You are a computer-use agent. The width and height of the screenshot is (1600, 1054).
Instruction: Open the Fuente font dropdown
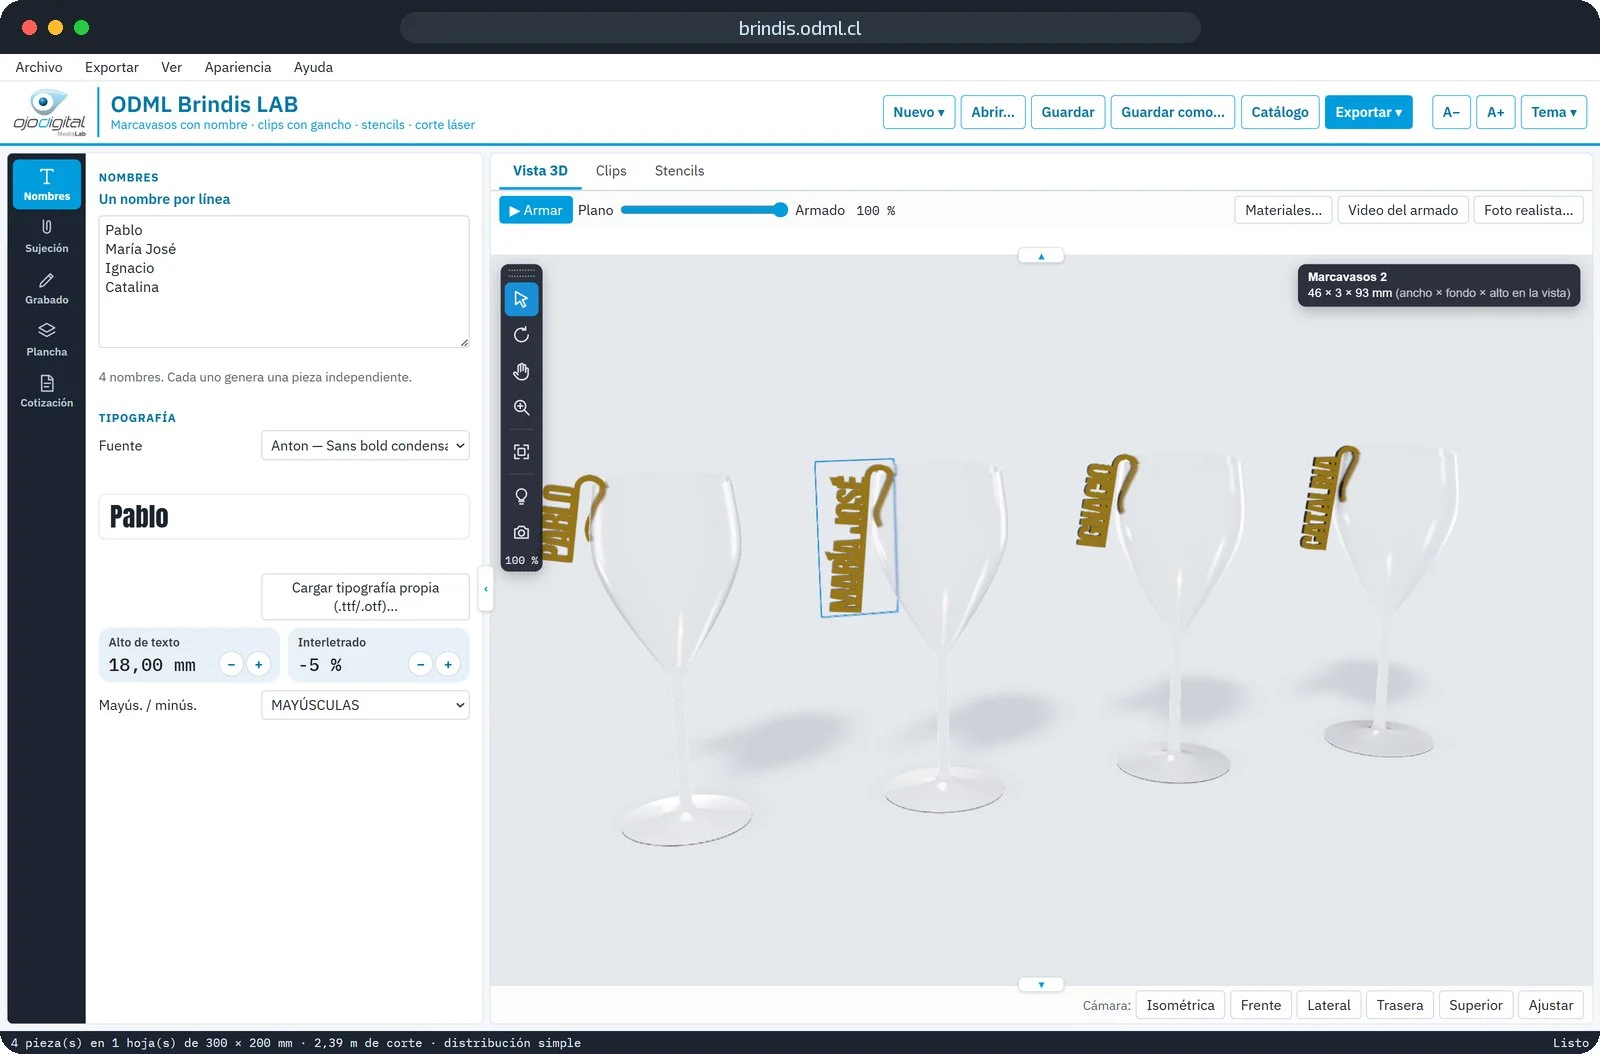coord(365,446)
